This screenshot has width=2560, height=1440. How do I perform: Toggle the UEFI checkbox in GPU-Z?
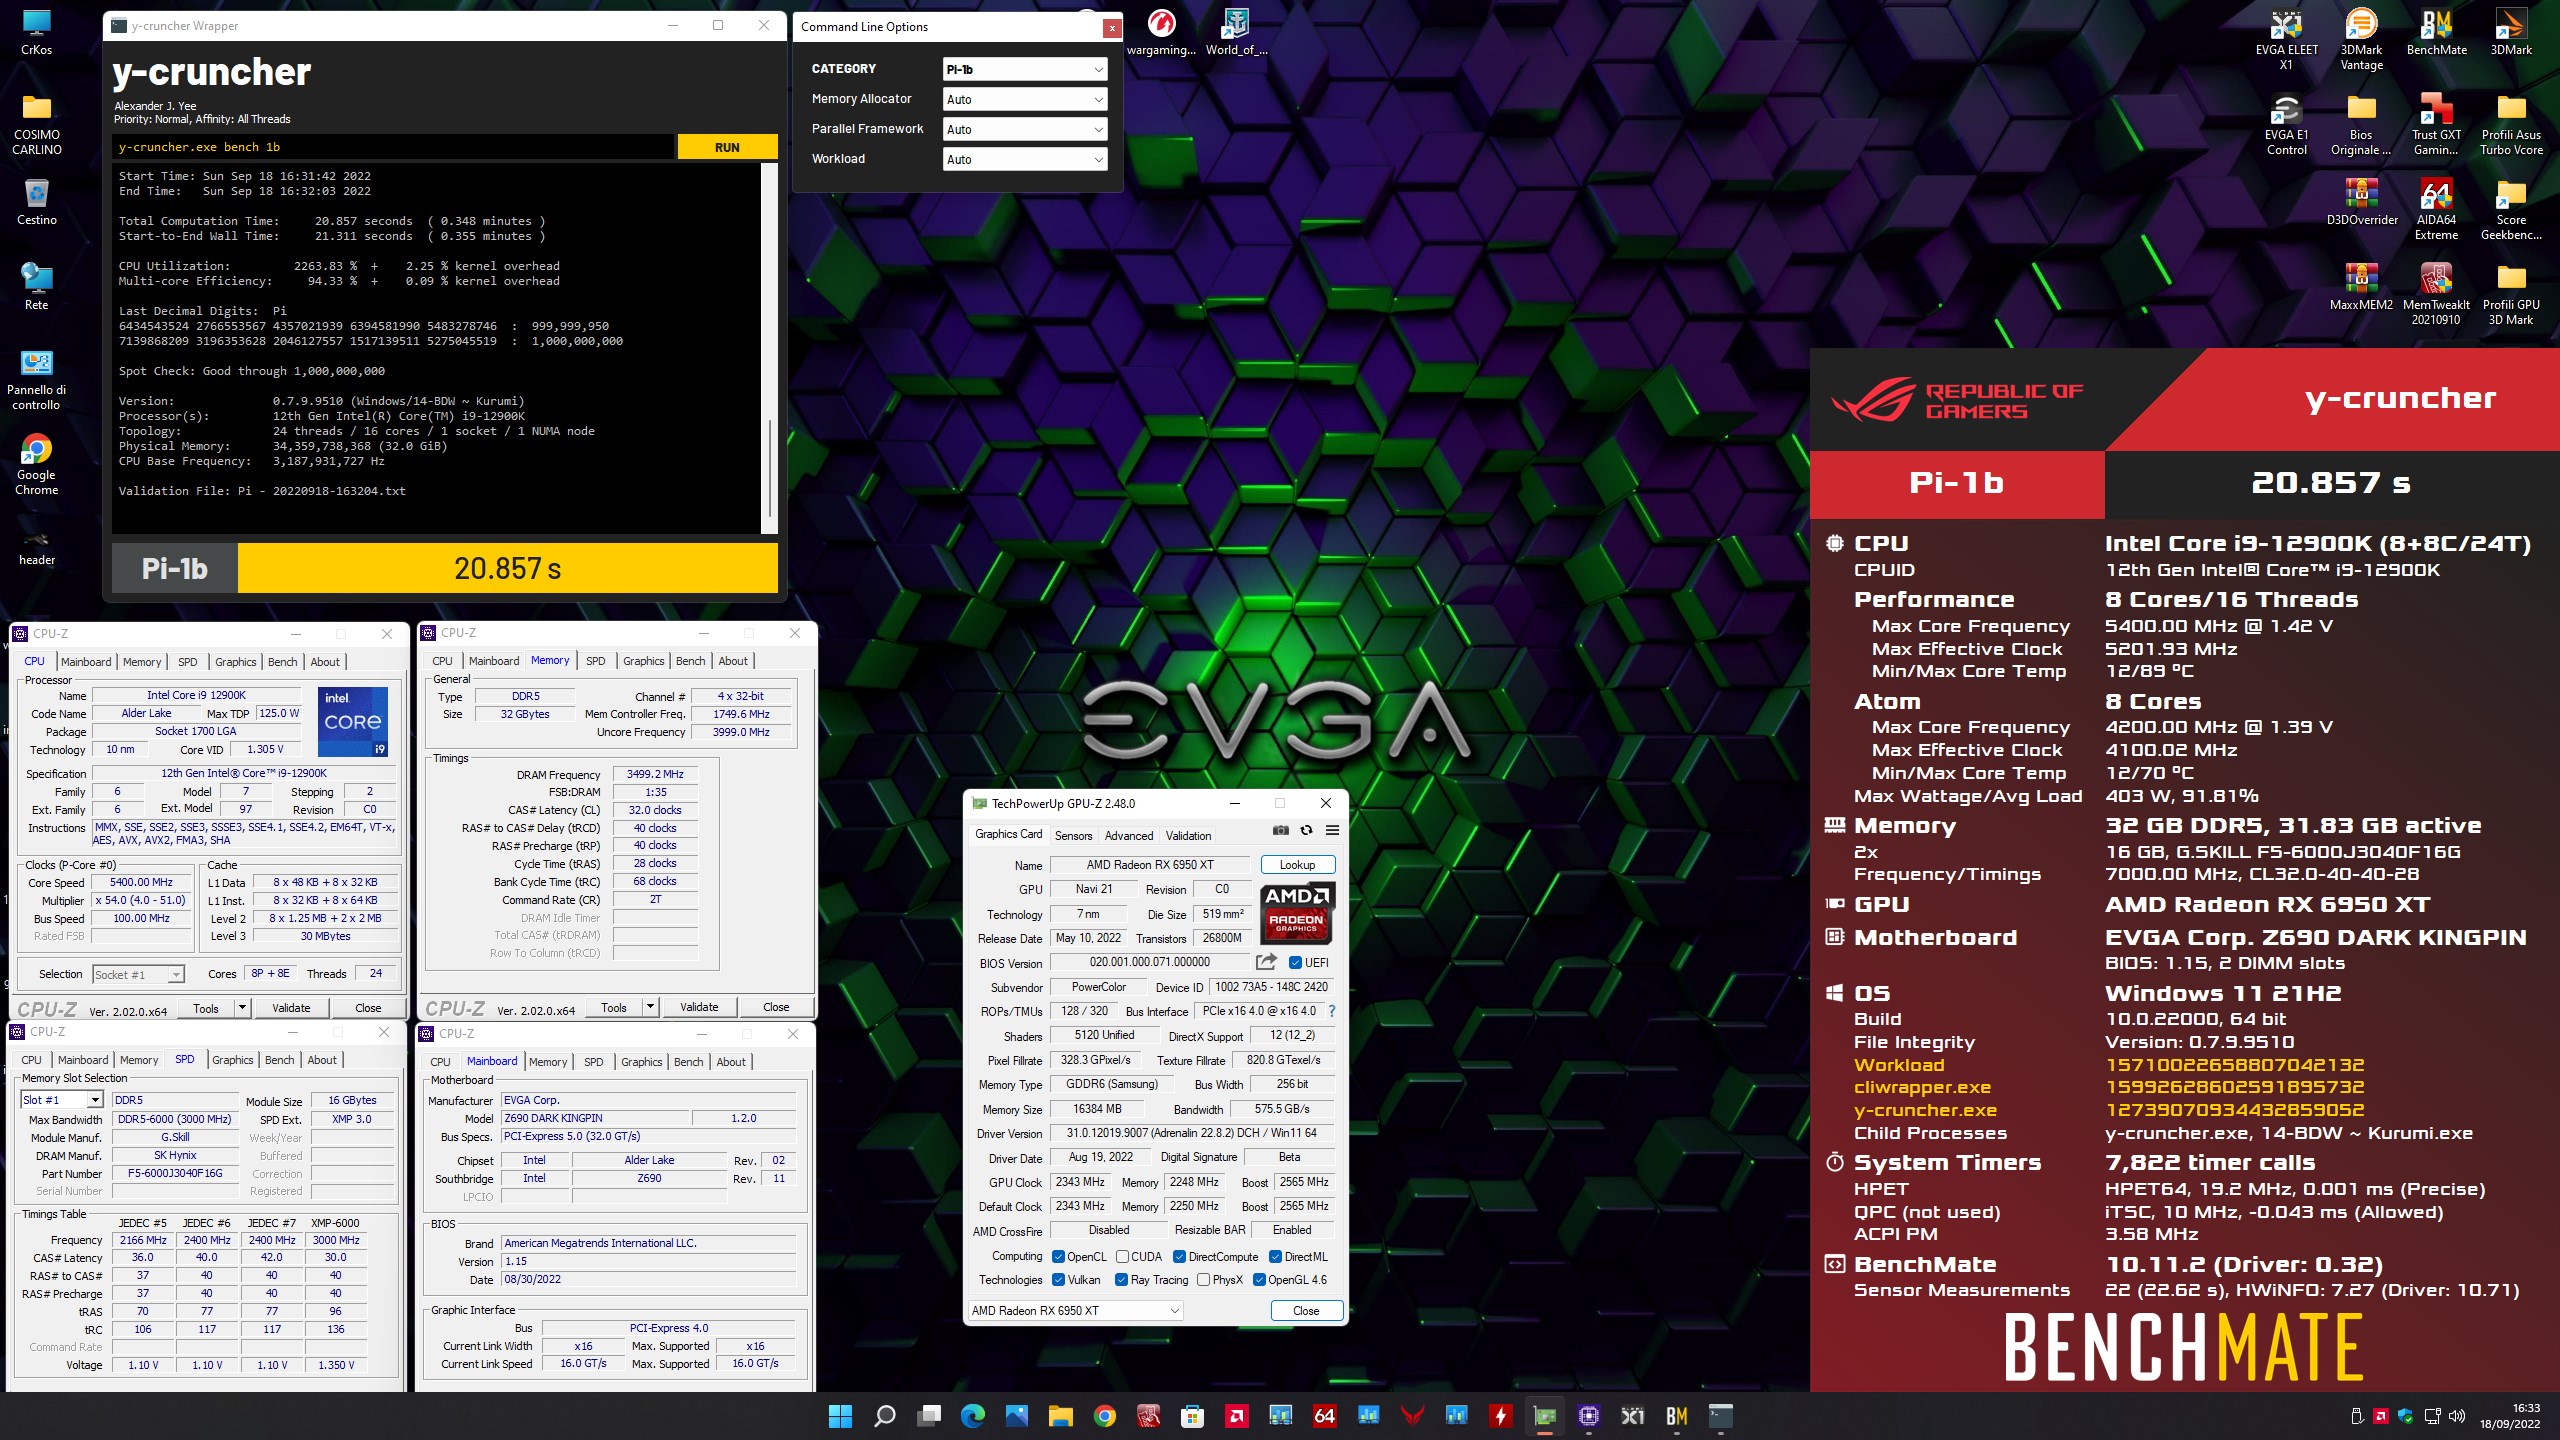click(x=1295, y=963)
